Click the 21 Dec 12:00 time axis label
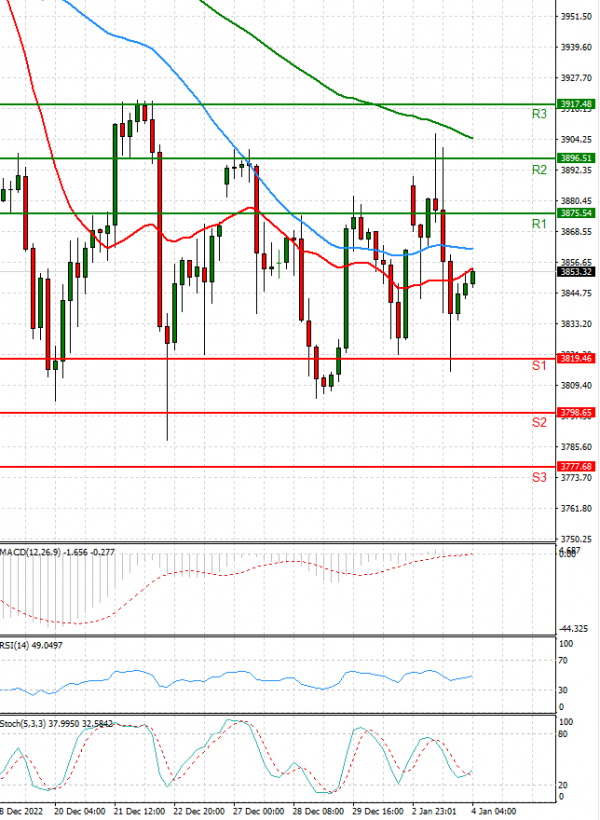600x820 pixels. [x=140, y=812]
